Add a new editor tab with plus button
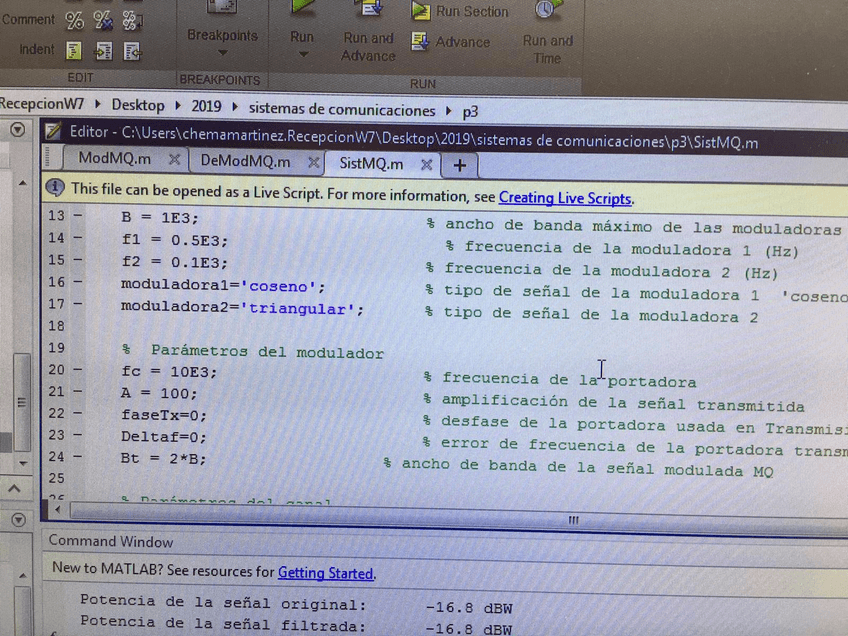 460,165
